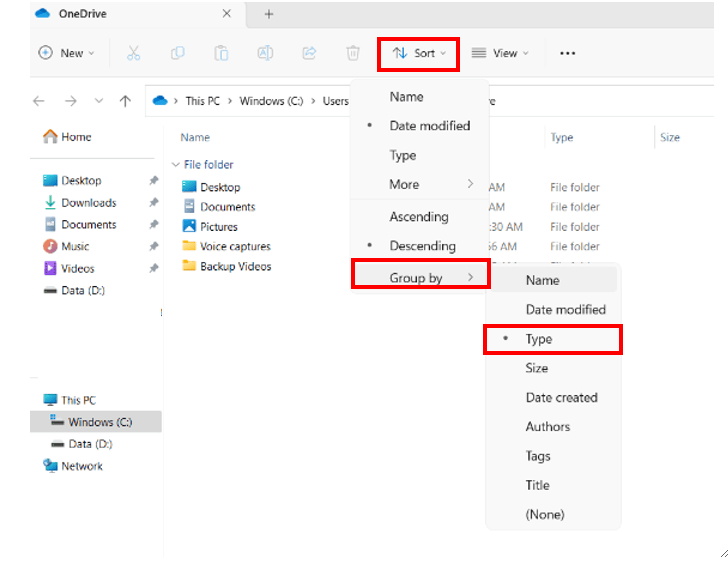Group by Type in submenu
This screenshot has height=569, width=728.
point(552,339)
